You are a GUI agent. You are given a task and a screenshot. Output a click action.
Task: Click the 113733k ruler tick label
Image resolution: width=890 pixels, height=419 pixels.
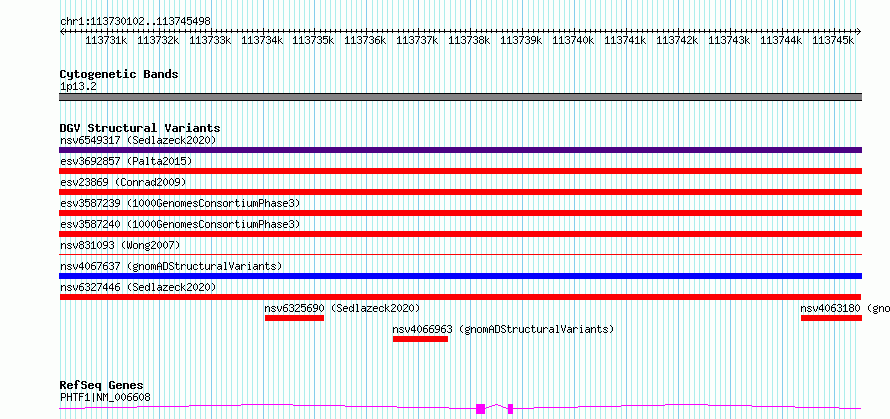[x=210, y=40]
